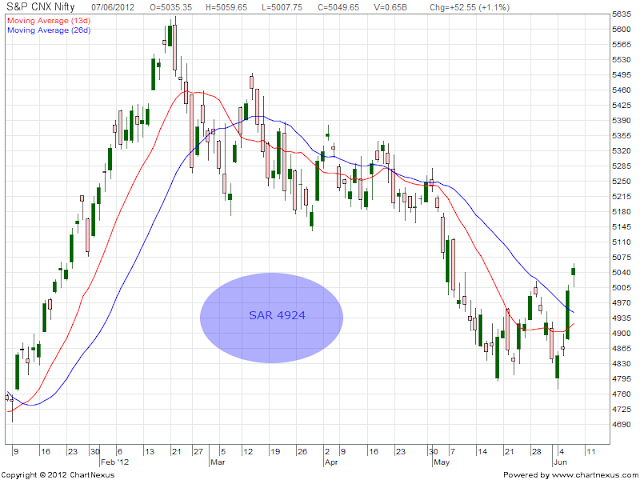
Task: Click the low value L=5007.75
Action: click(x=282, y=7)
